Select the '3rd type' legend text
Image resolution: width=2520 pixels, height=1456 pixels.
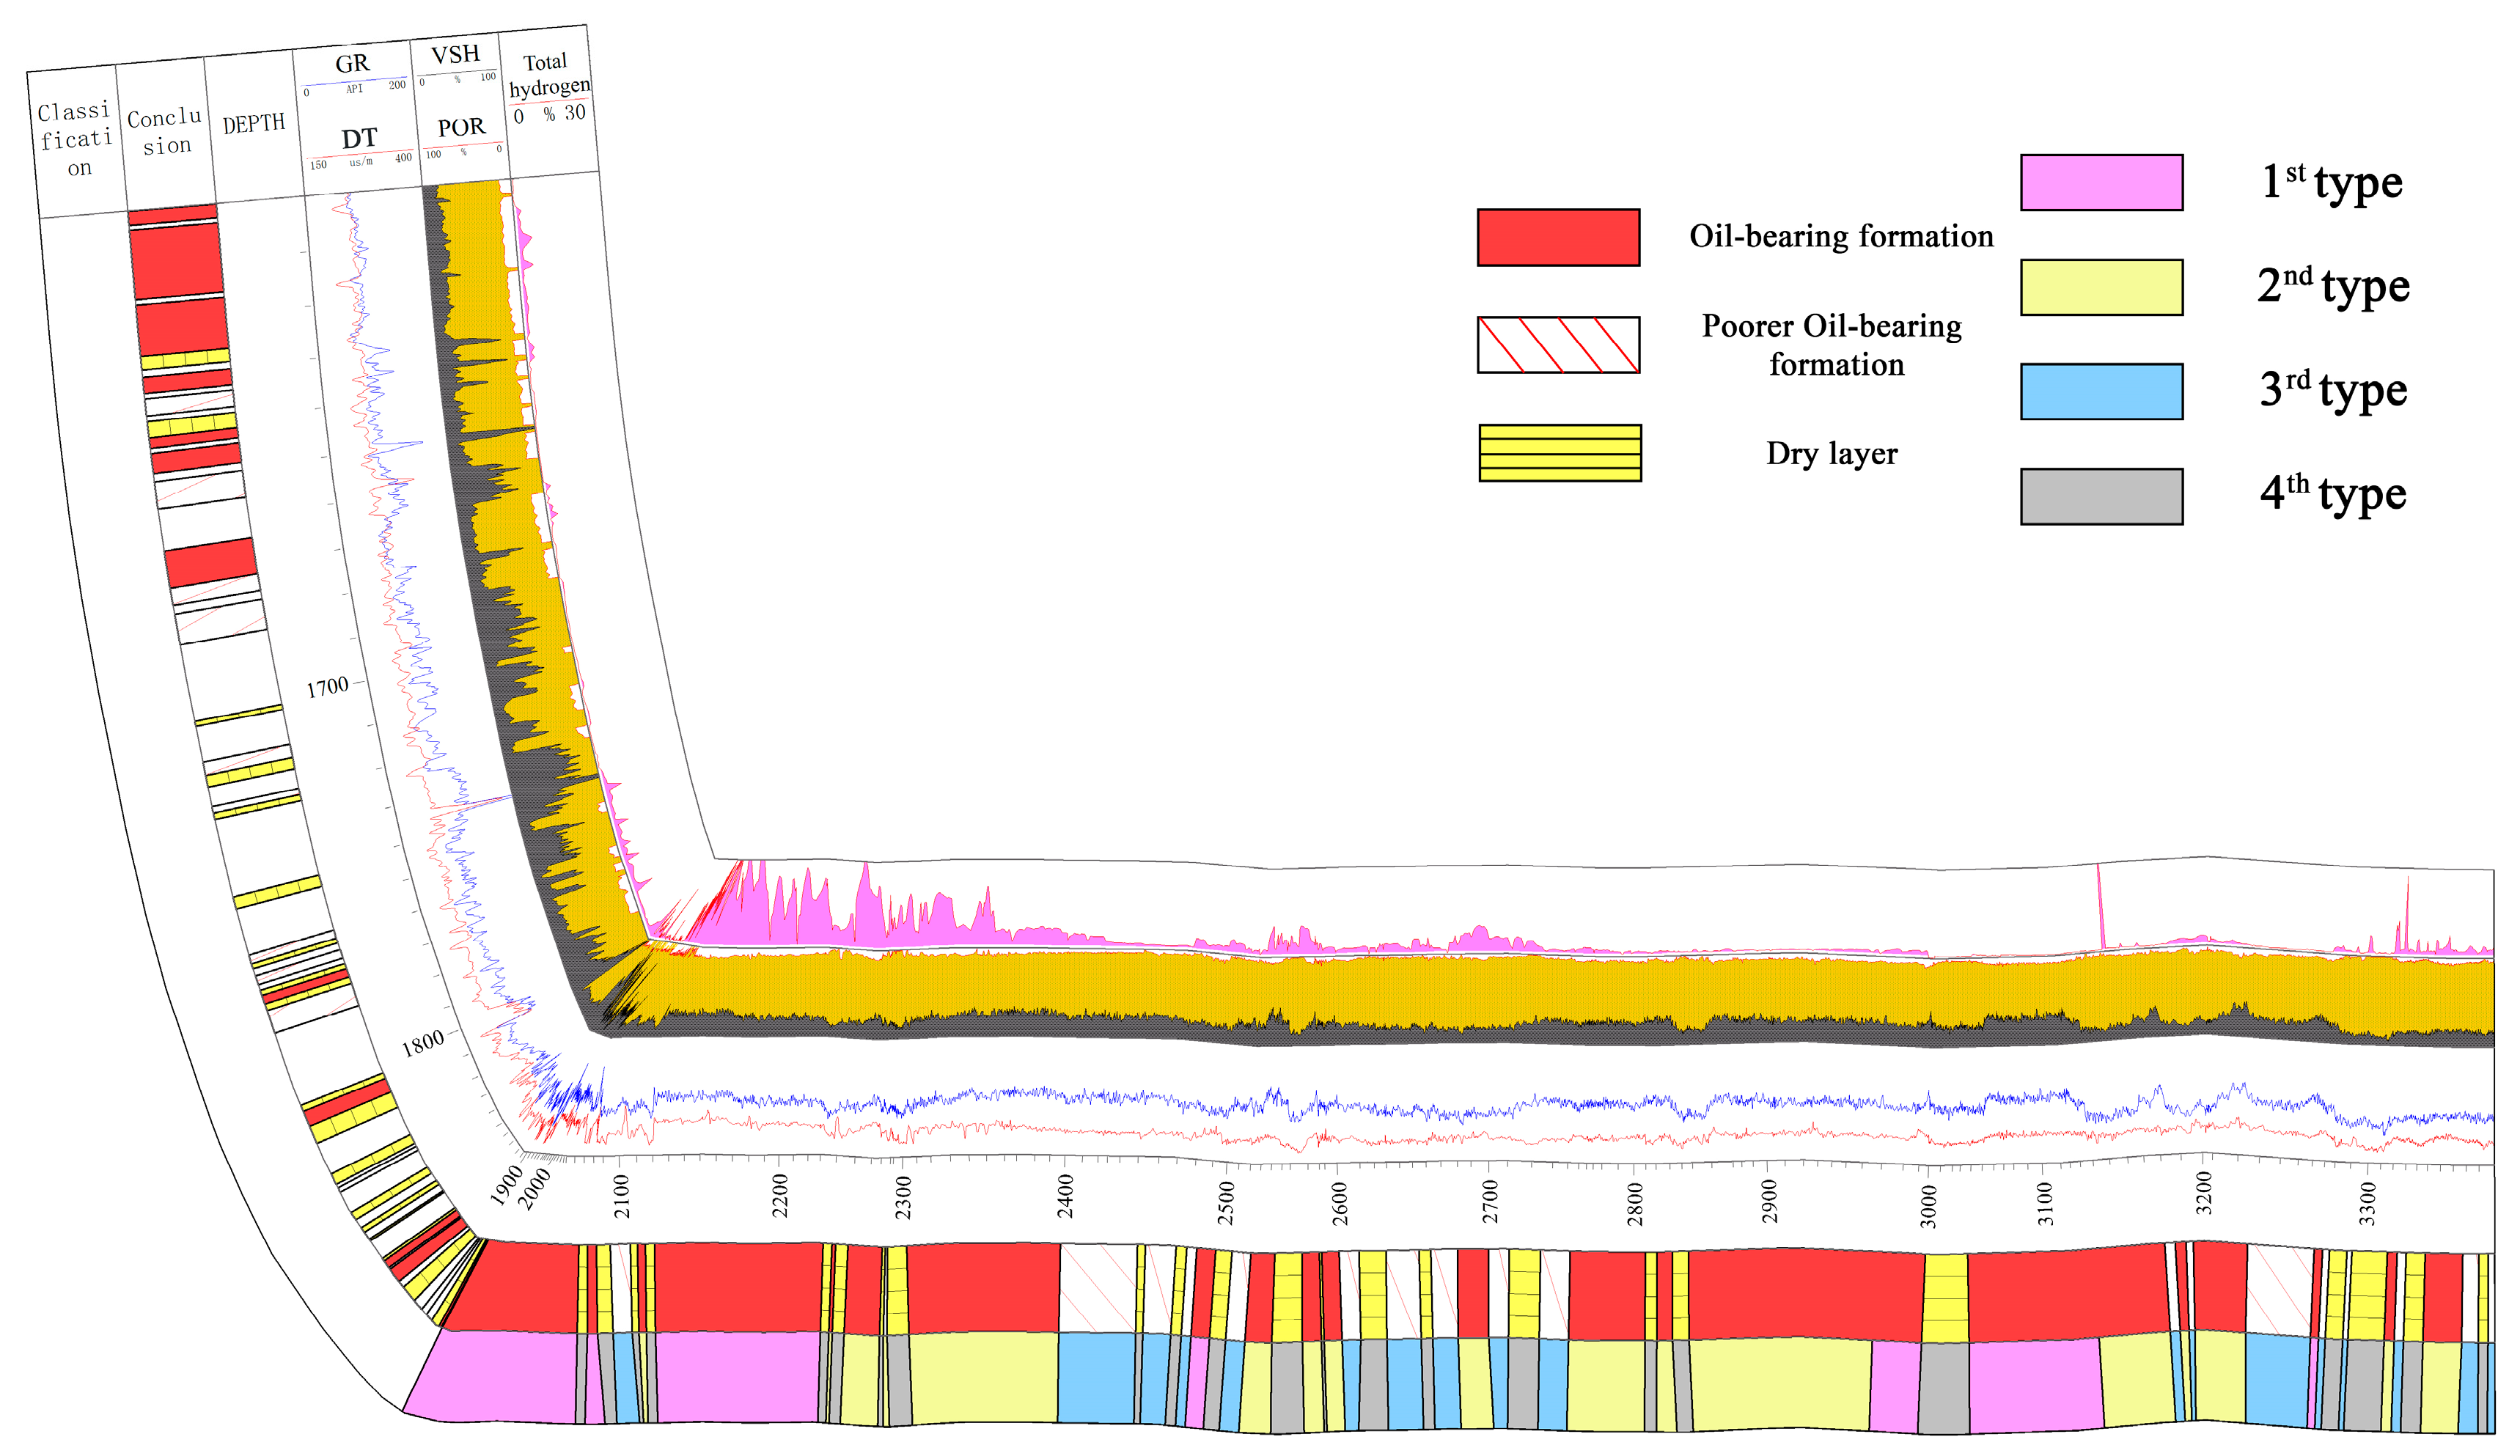pyautogui.click(x=2333, y=390)
